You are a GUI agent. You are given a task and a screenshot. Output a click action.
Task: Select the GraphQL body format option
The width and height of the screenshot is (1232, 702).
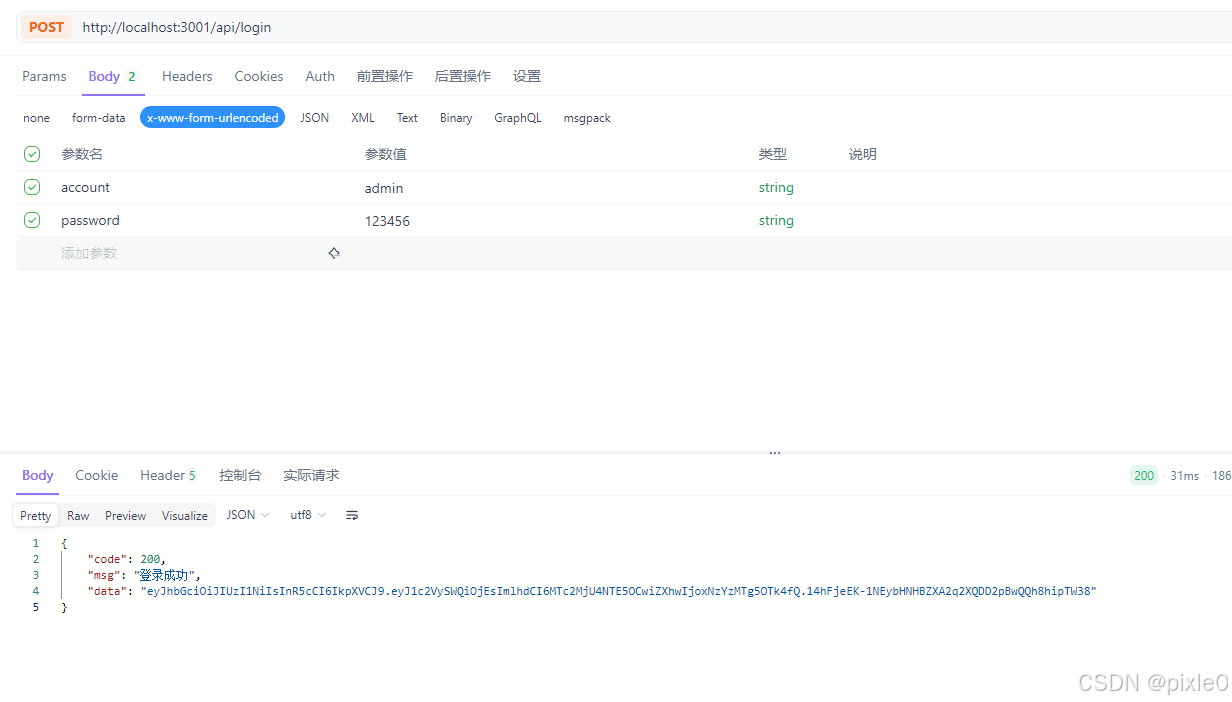(517, 117)
